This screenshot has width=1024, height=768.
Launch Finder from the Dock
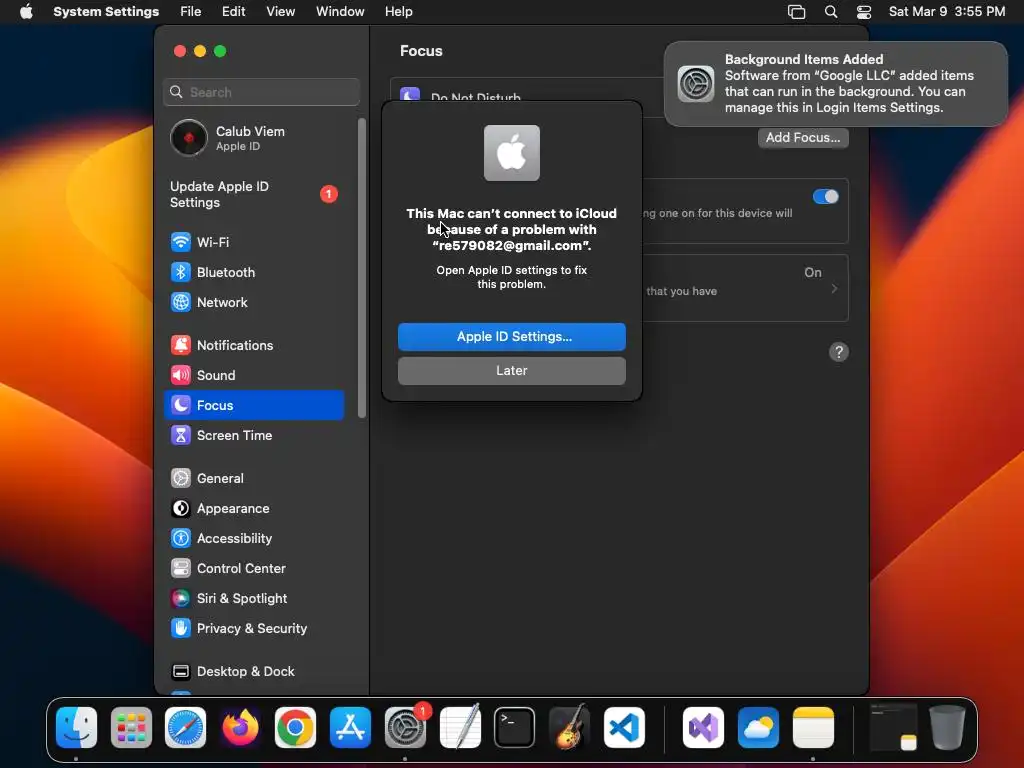(x=76, y=728)
